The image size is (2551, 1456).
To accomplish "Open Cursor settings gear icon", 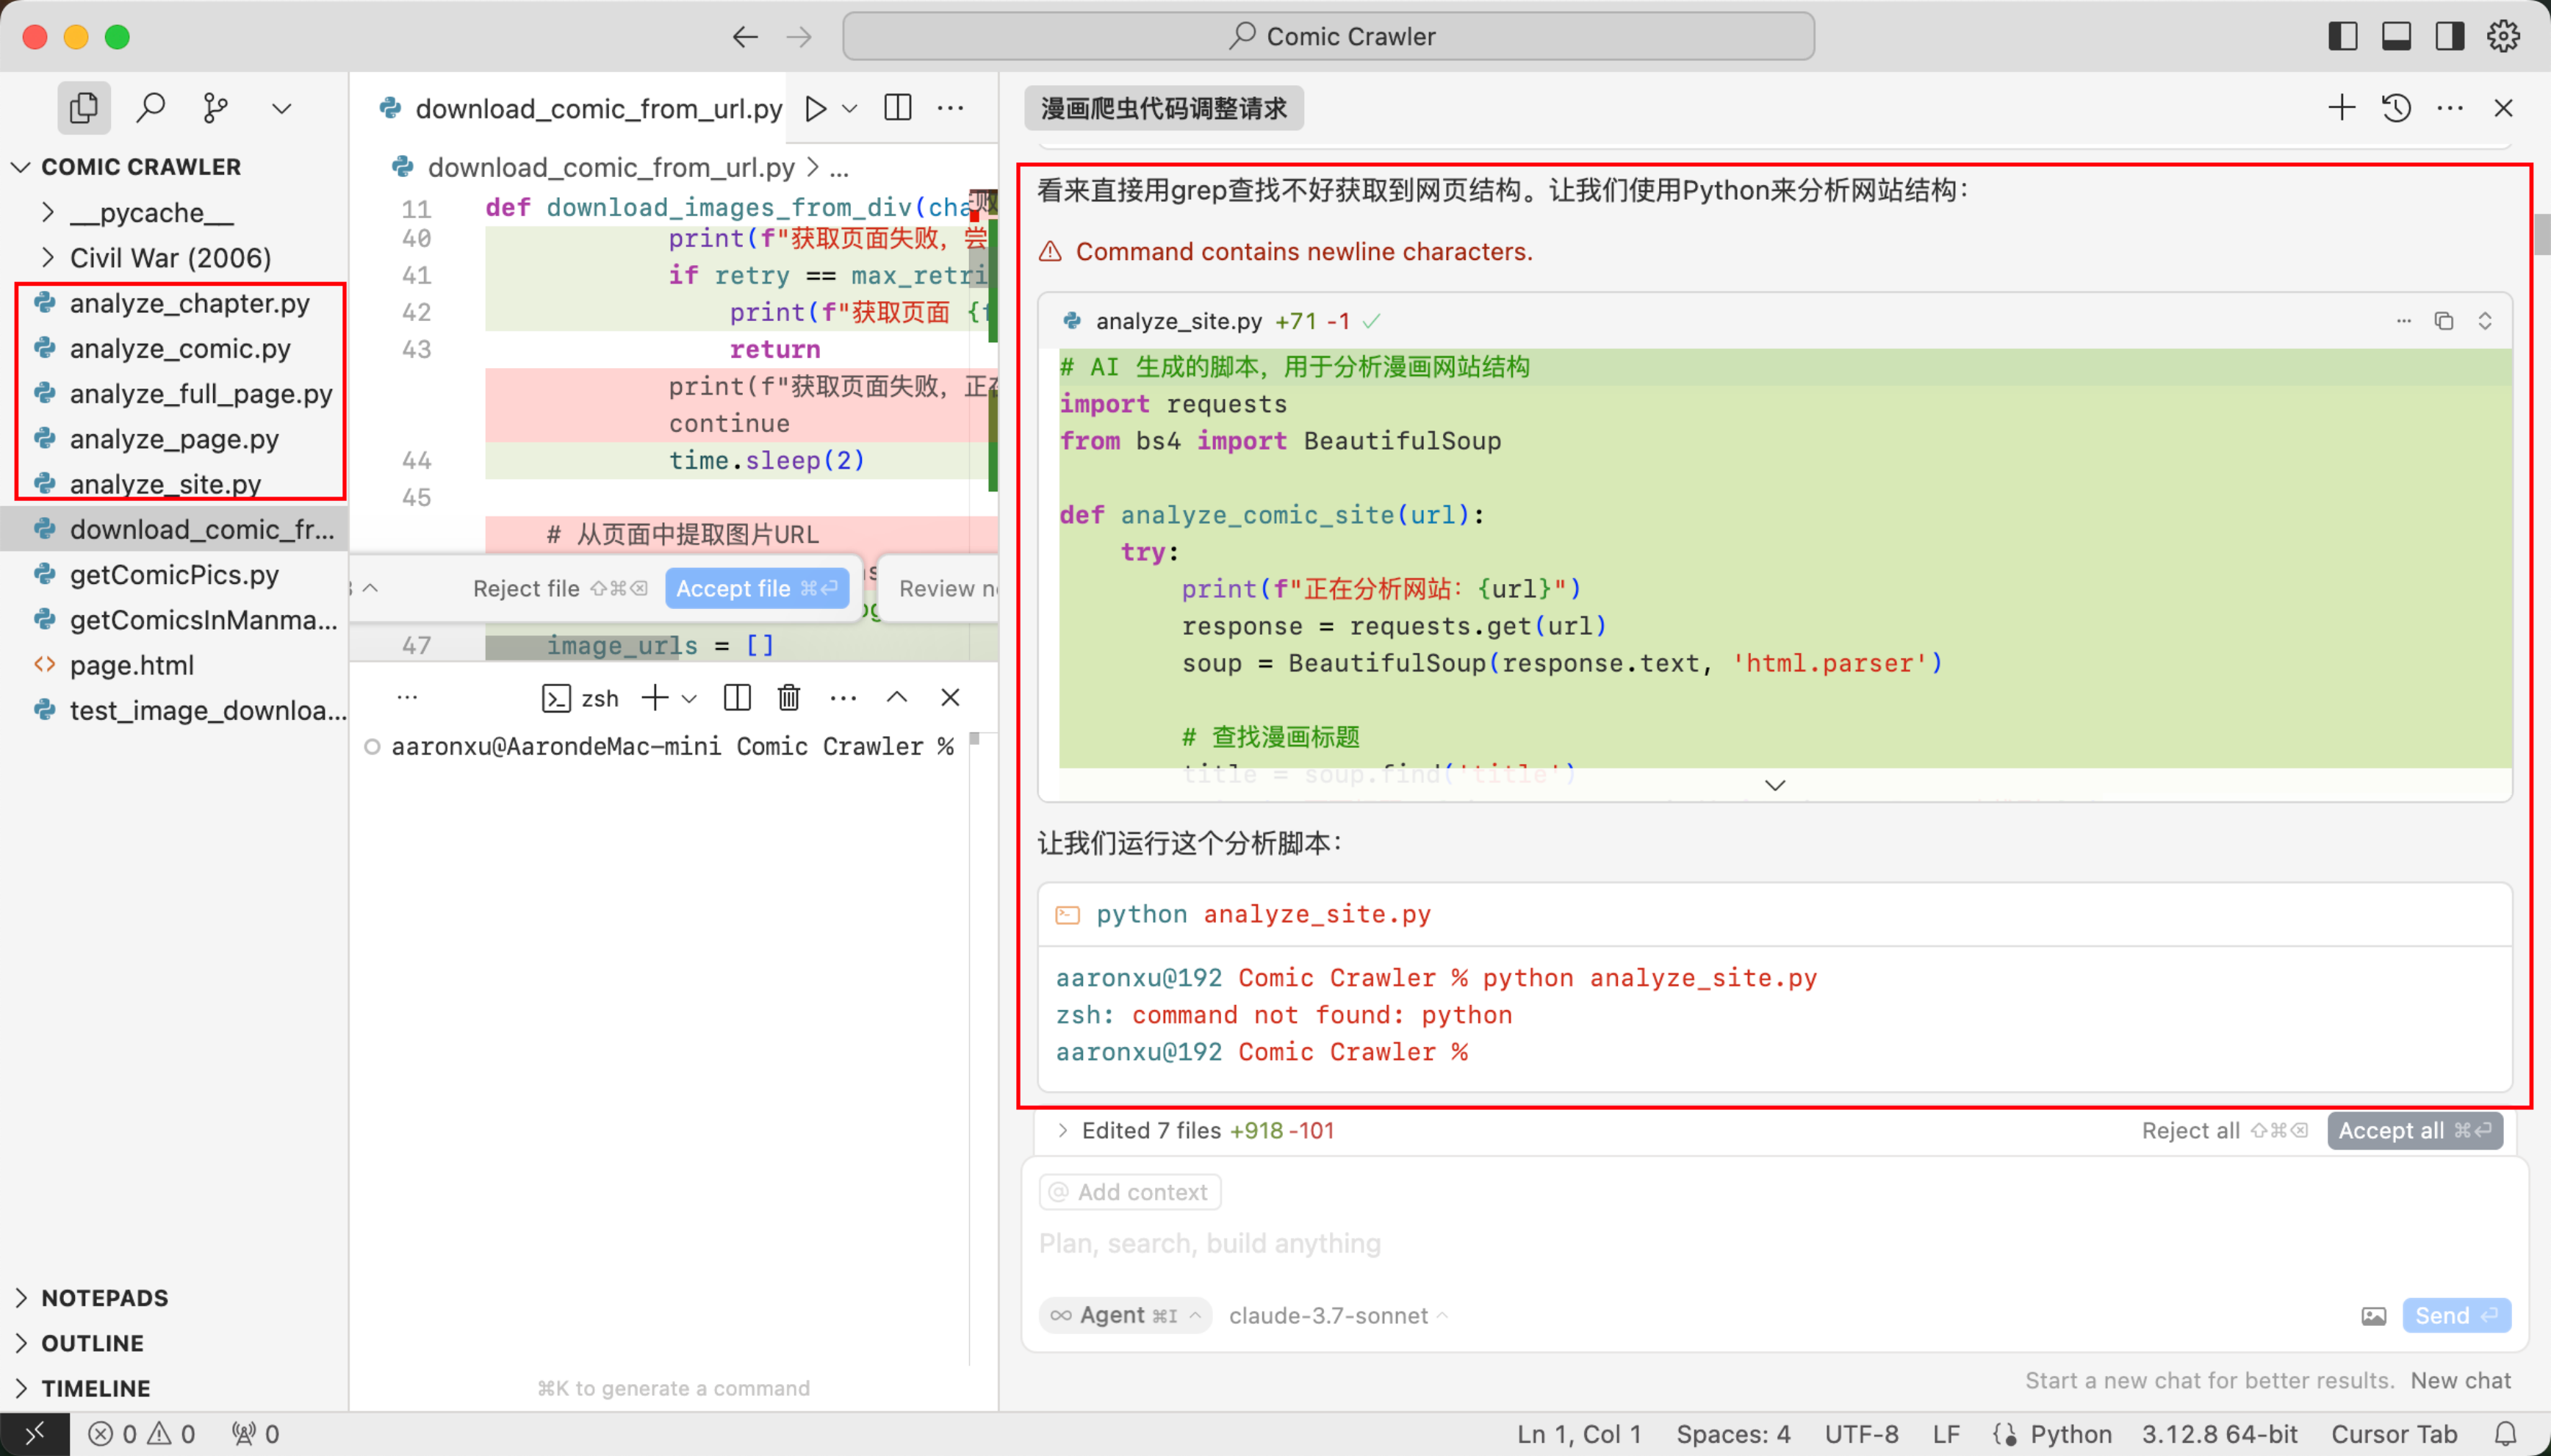I will click(2503, 37).
